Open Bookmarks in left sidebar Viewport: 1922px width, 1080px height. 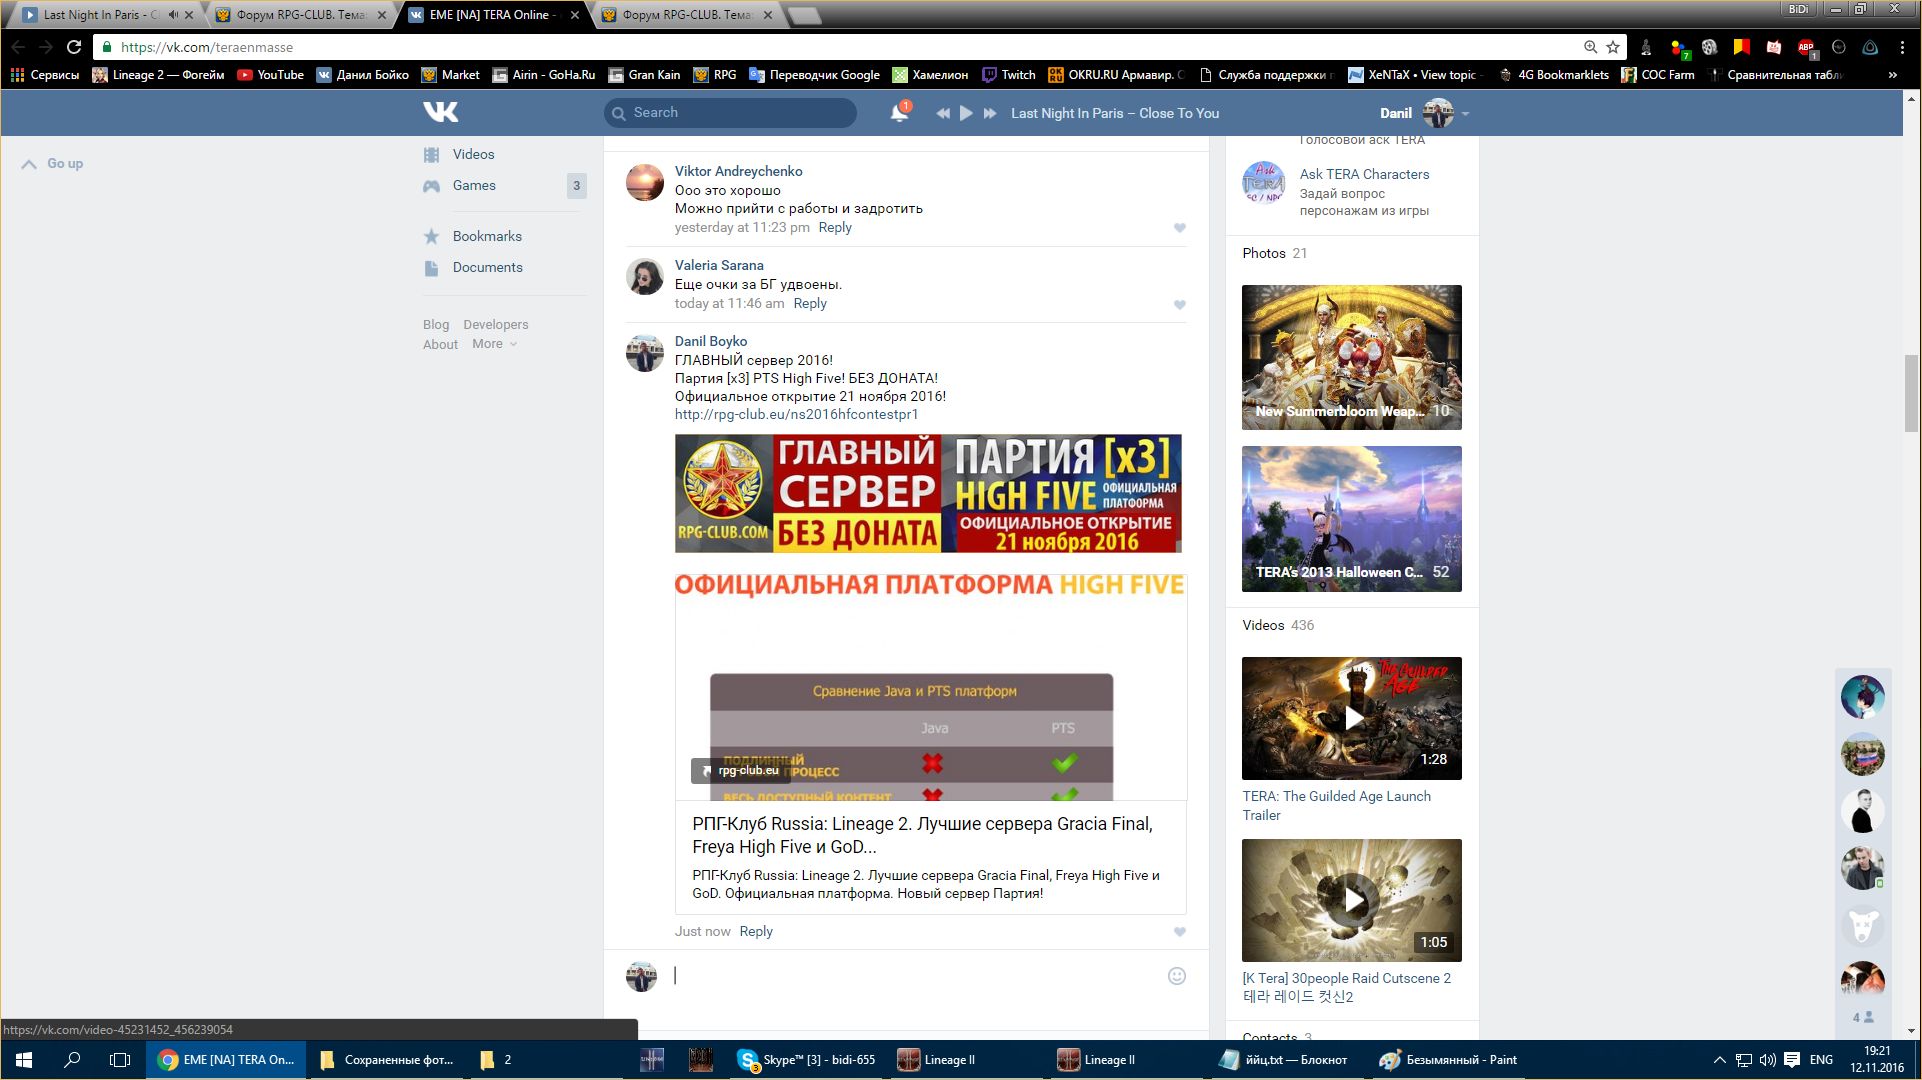[486, 236]
